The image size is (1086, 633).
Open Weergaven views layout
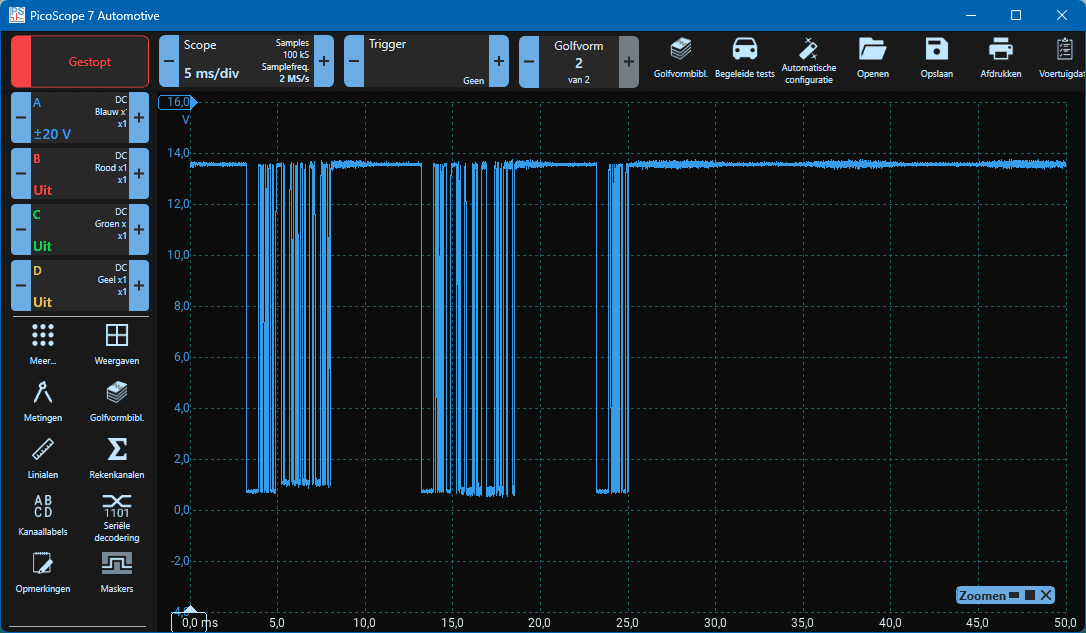[x=116, y=343]
